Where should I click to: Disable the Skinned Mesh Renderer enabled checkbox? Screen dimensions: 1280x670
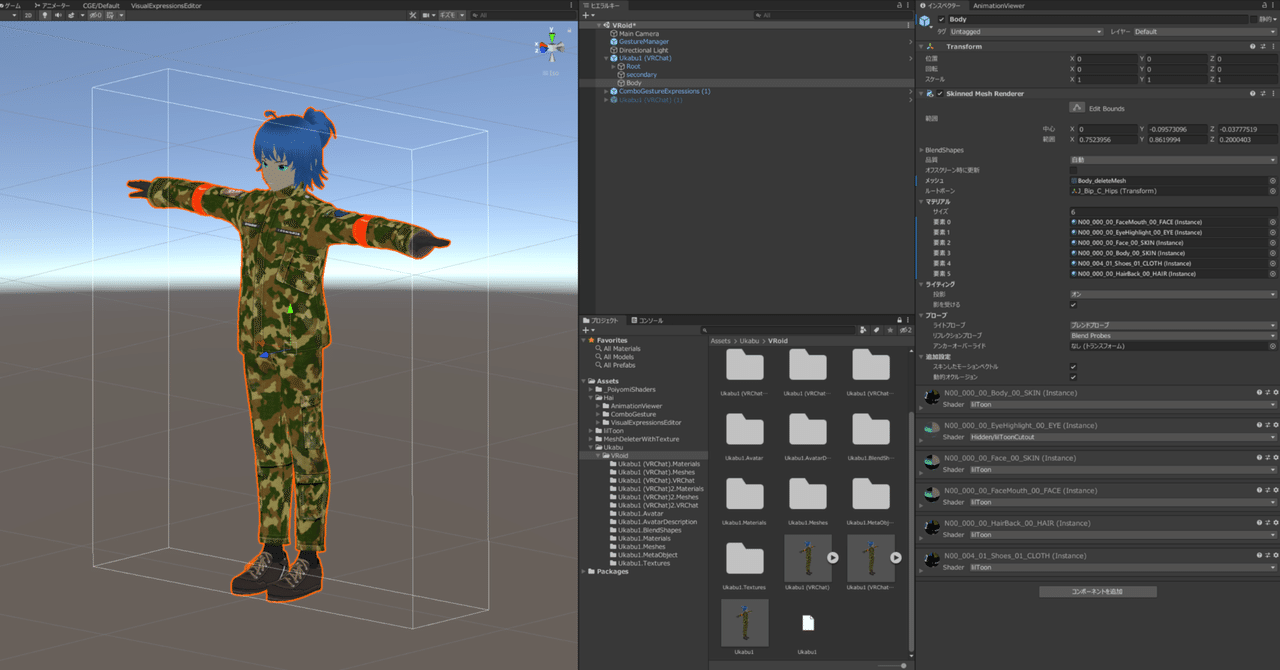point(940,93)
